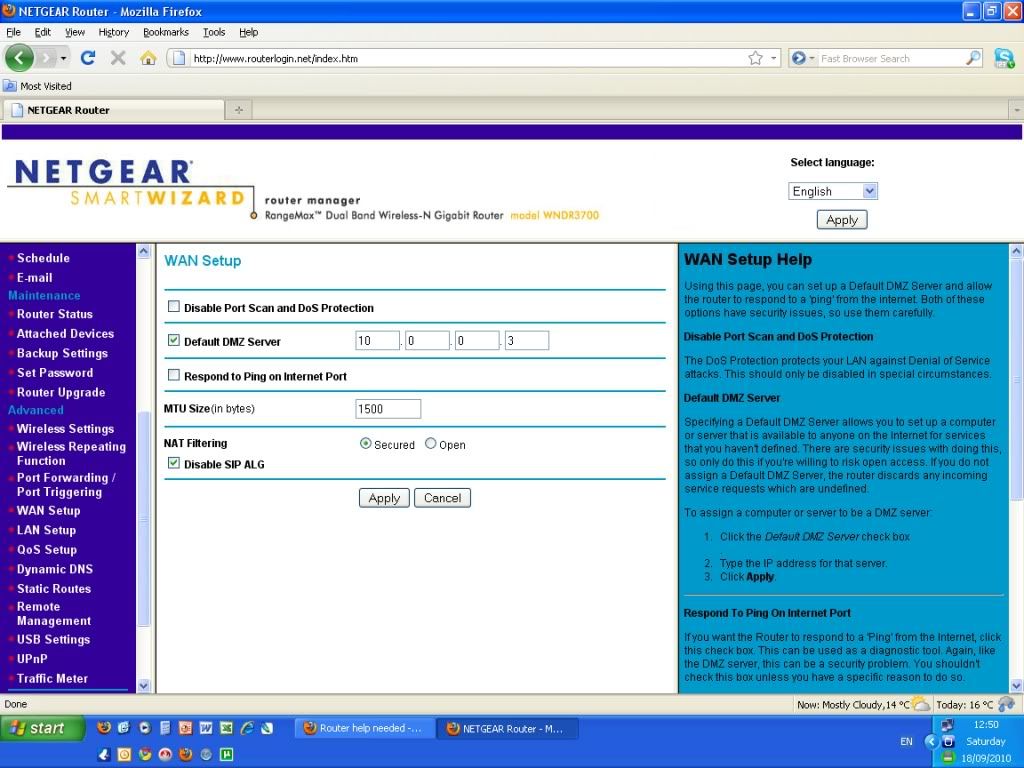Apply the selected language
1024x768 pixels.
point(842,219)
